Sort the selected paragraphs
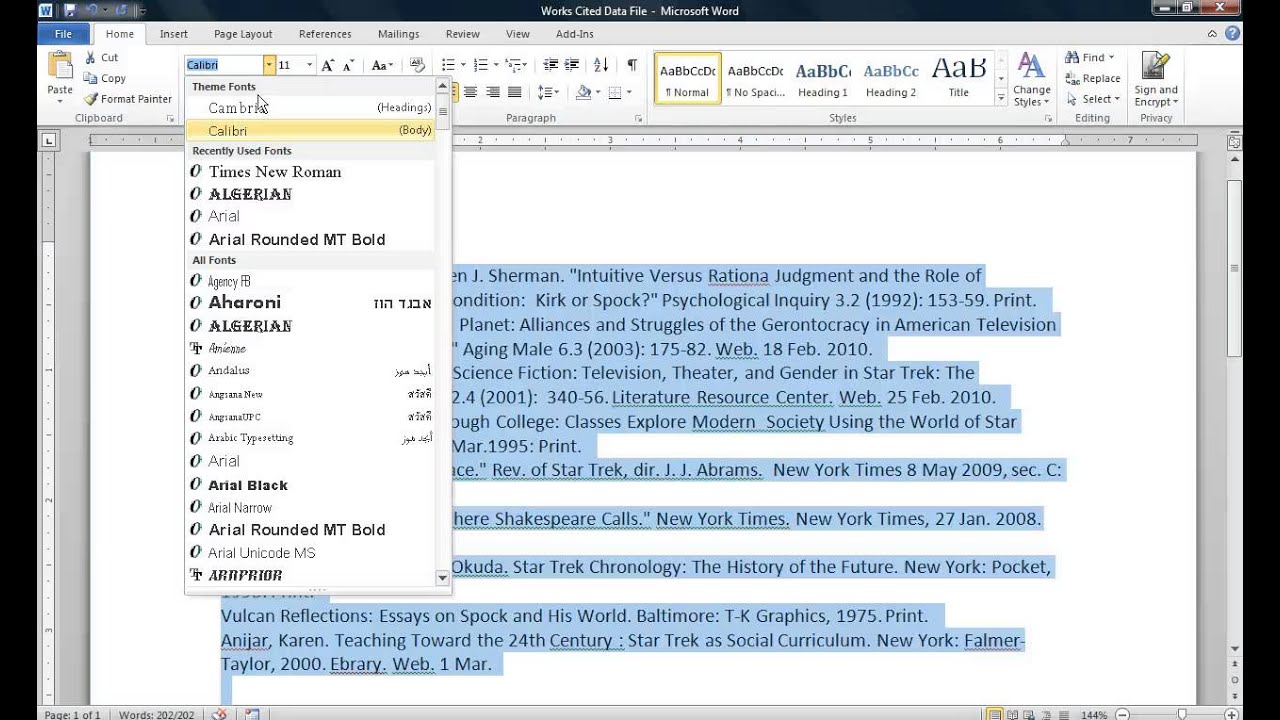The image size is (1280, 720). (x=601, y=65)
